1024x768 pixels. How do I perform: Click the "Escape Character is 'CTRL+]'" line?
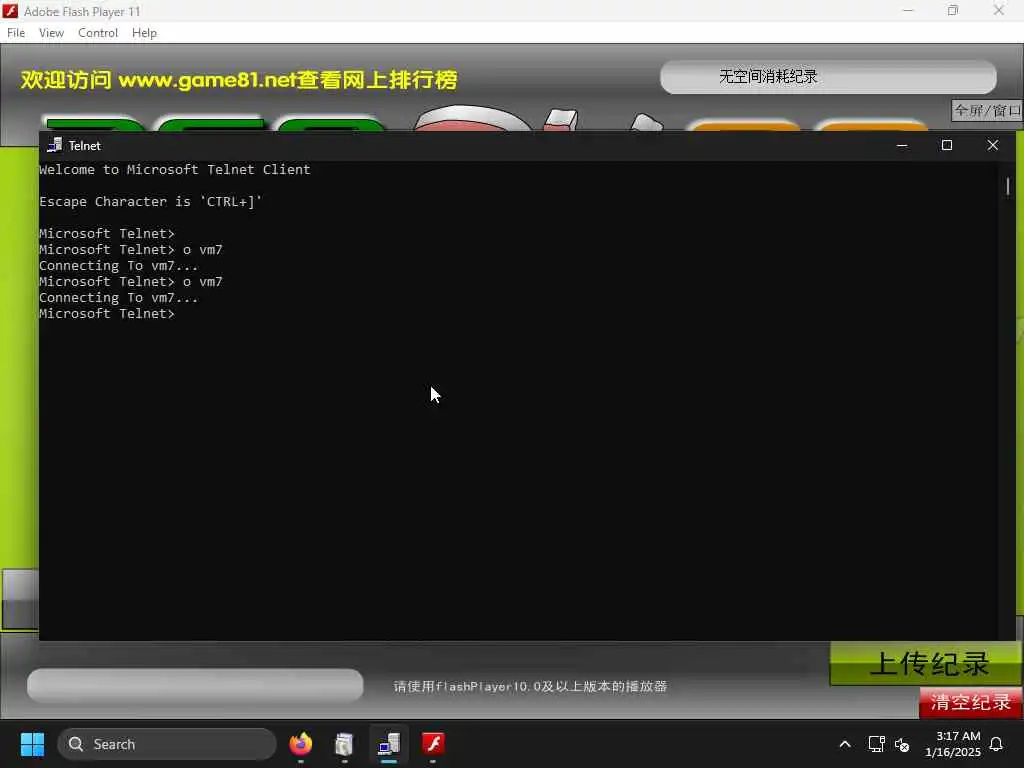(150, 201)
